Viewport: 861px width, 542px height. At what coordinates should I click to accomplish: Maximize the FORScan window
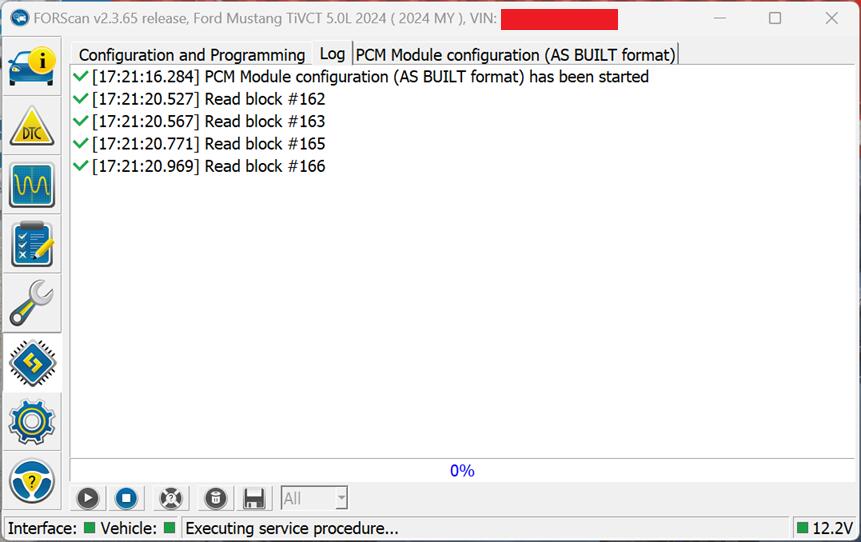775,18
